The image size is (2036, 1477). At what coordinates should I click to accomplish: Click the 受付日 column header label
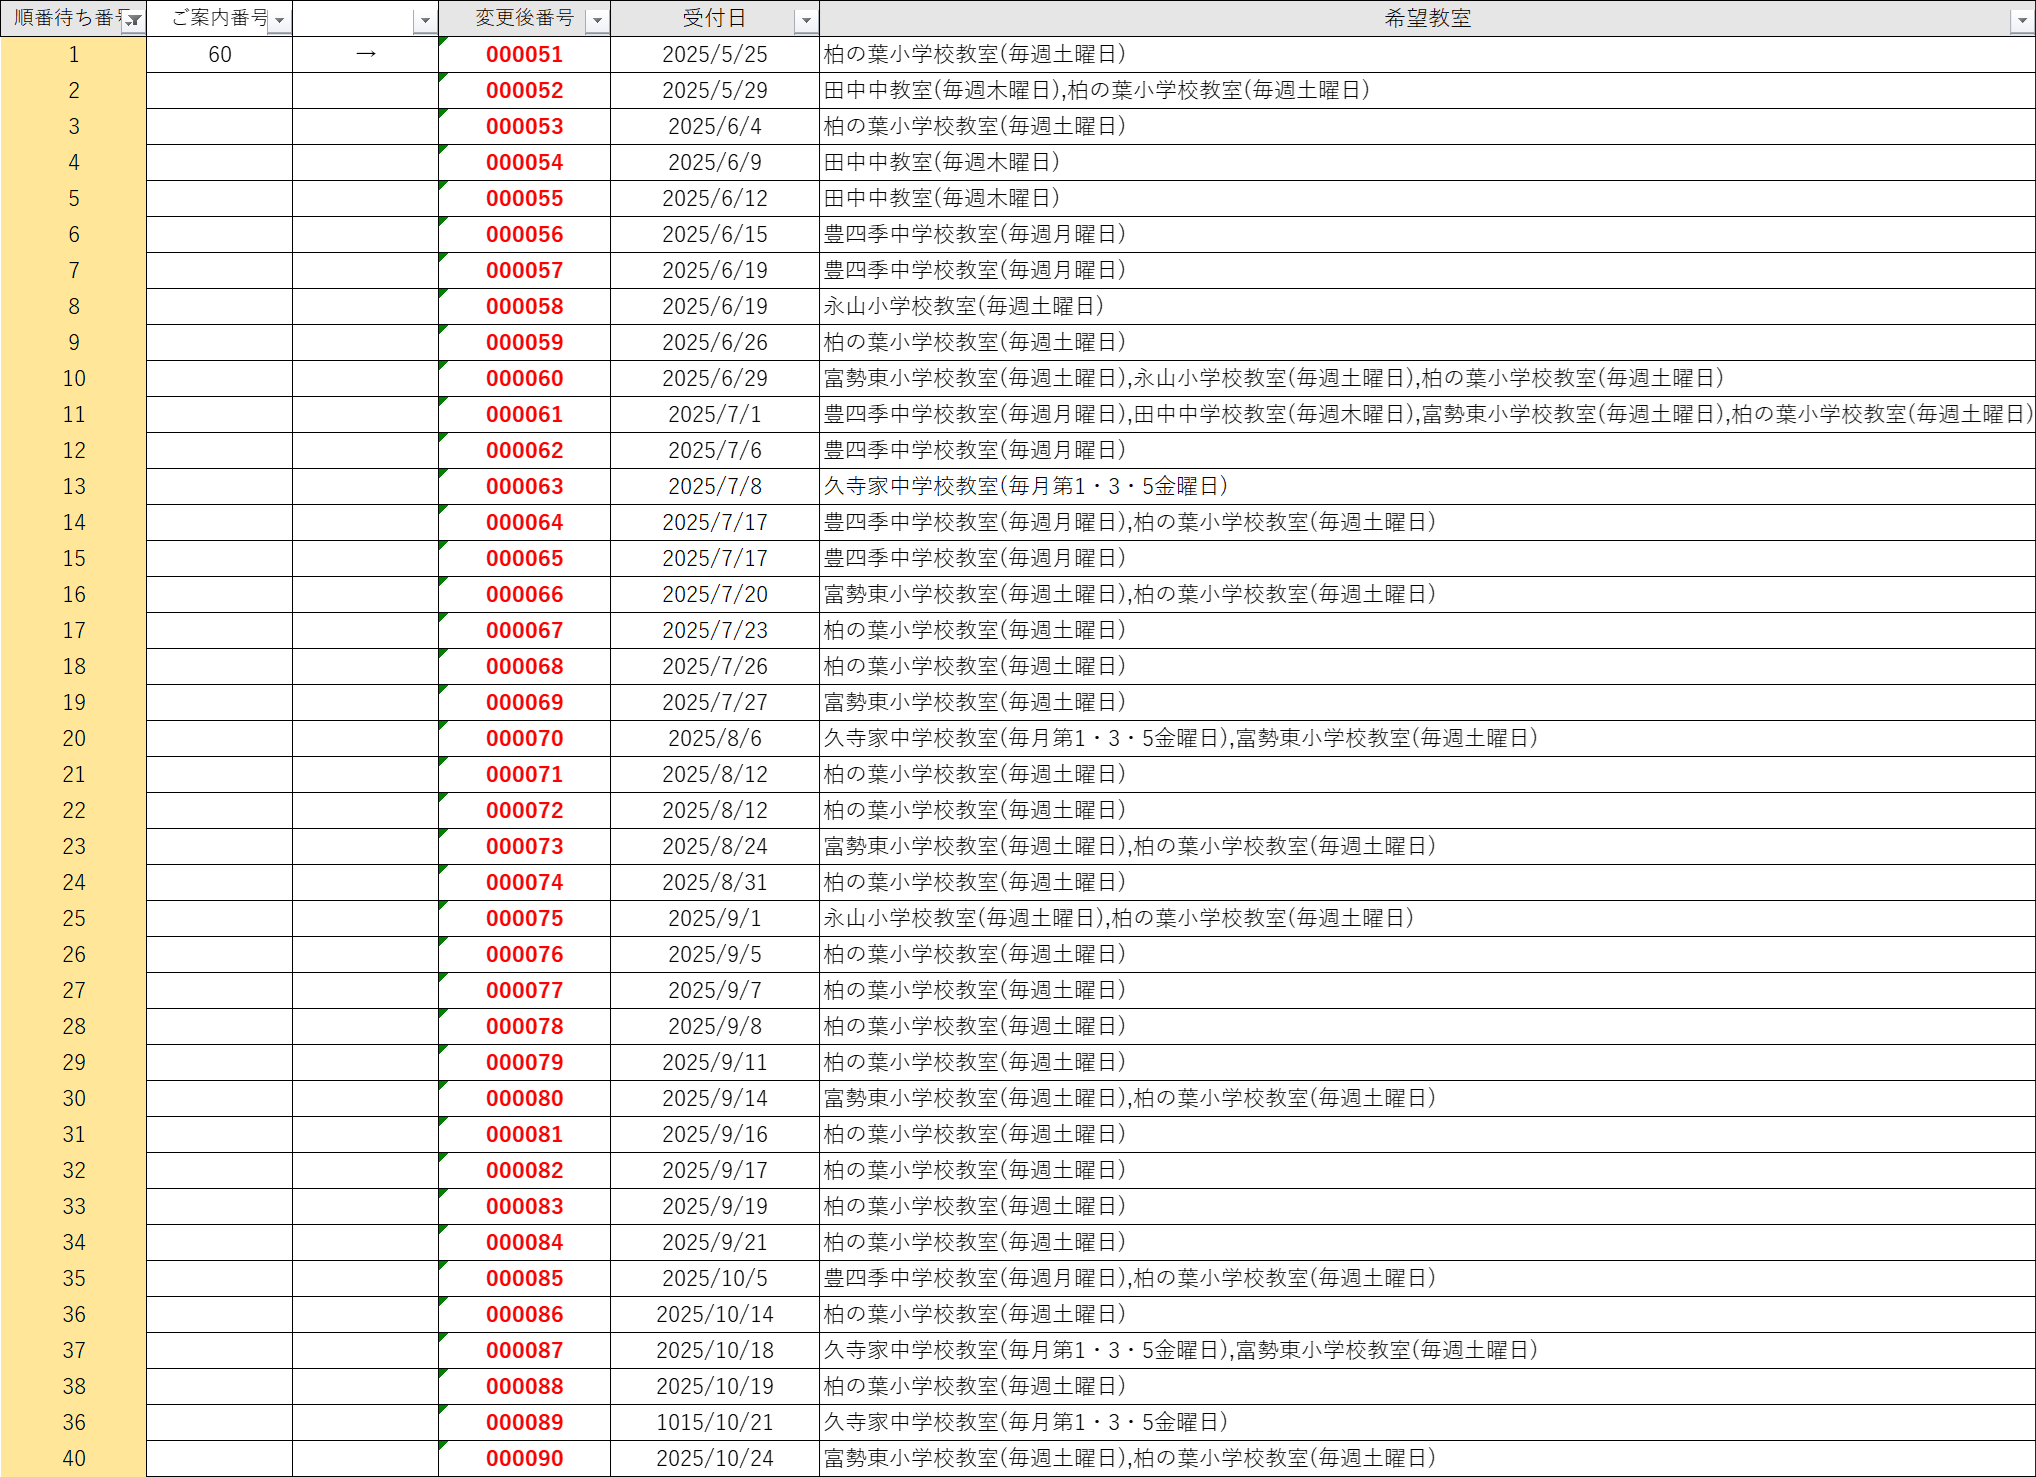(x=713, y=18)
